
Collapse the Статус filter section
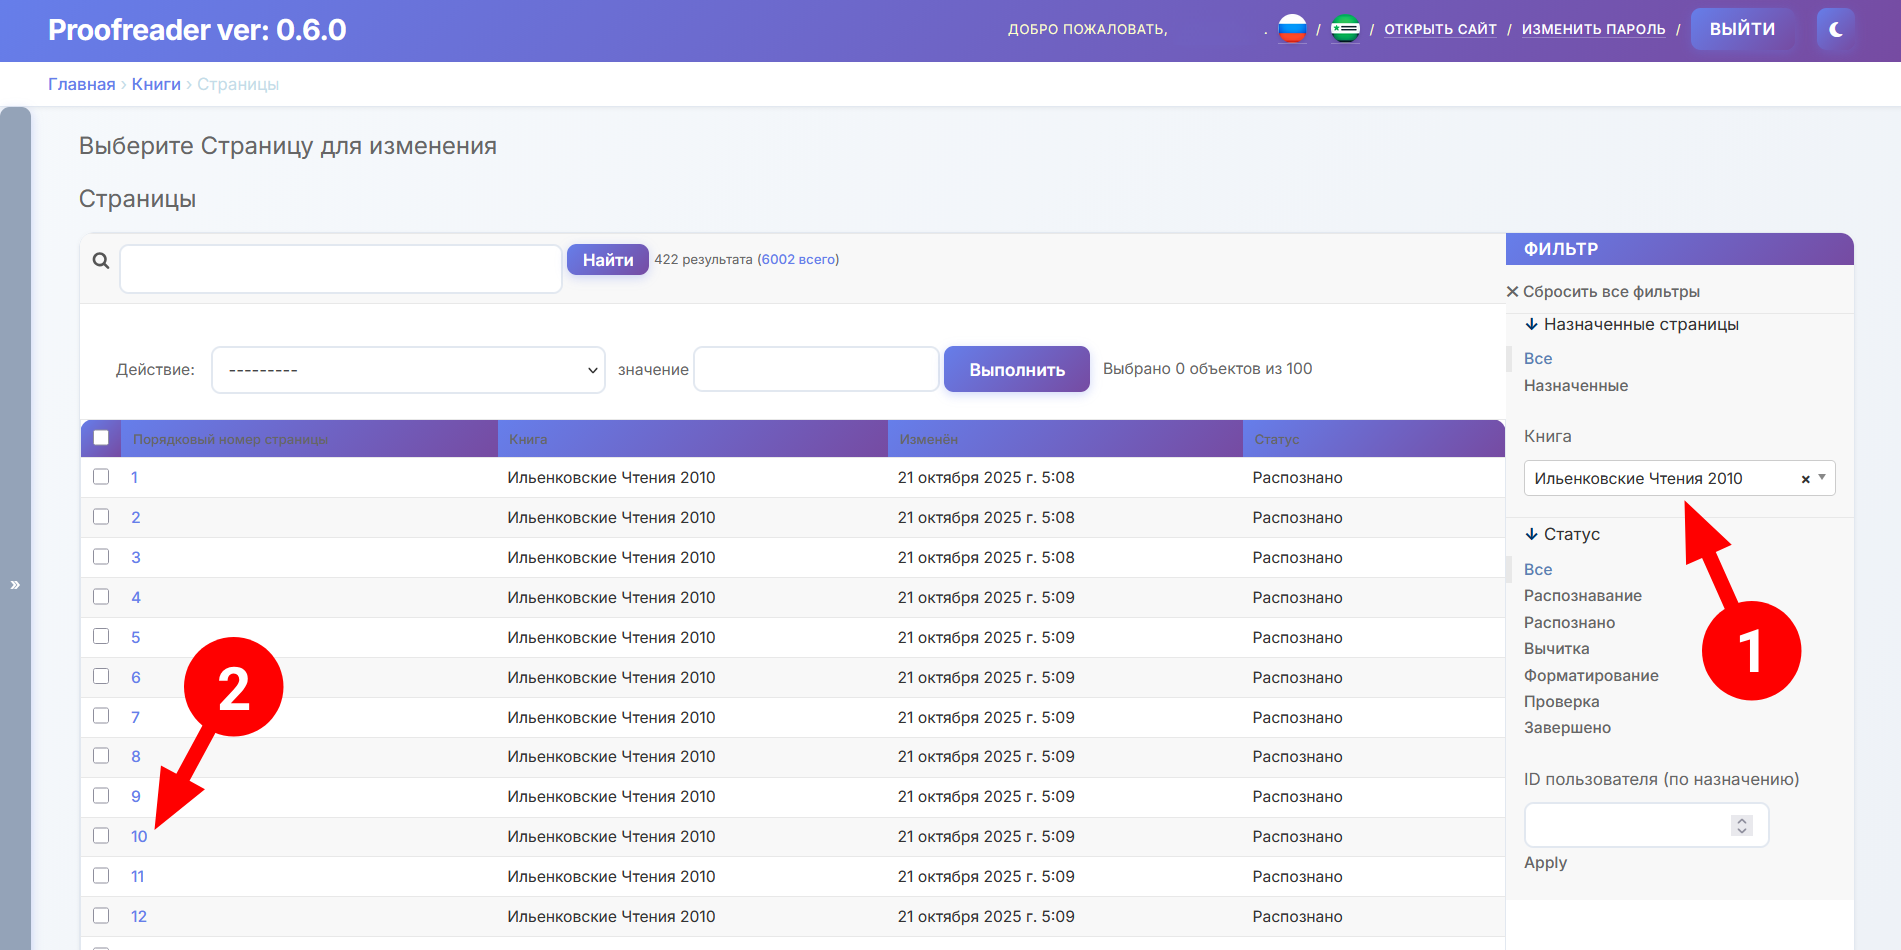[x=1562, y=534]
